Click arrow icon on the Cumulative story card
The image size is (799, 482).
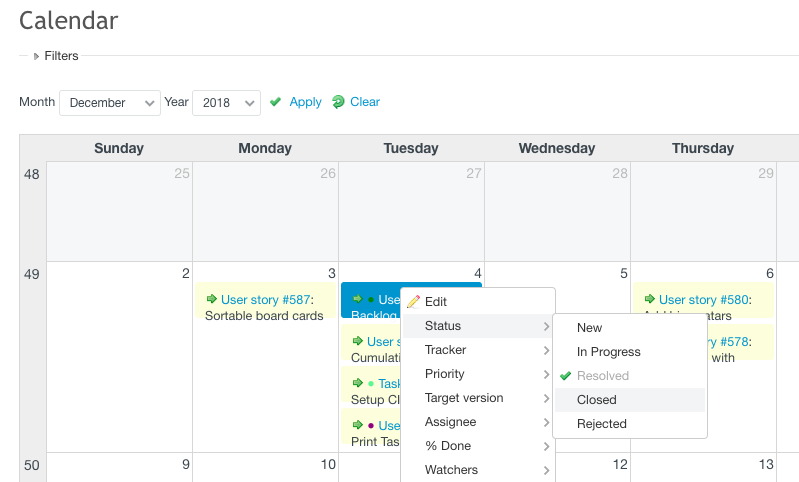tap(357, 341)
